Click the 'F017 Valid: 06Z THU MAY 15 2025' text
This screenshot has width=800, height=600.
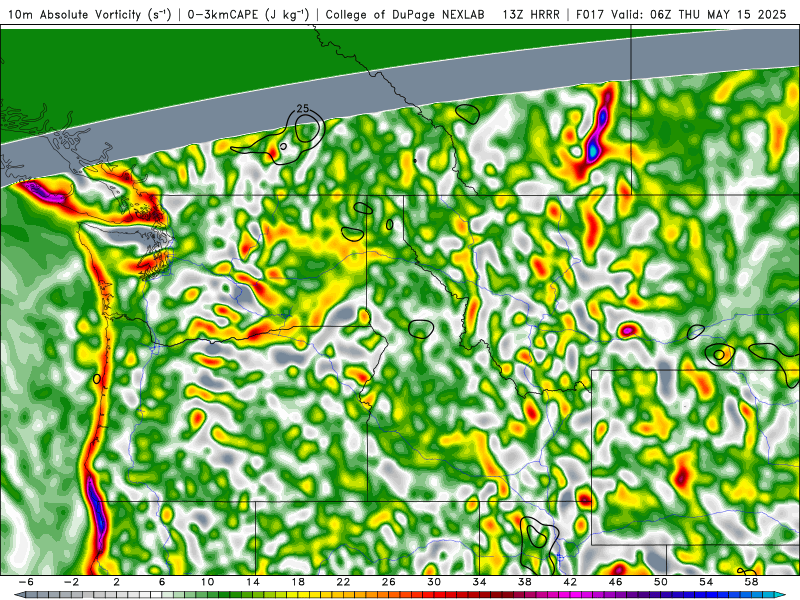pyautogui.click(x=681, y=14)
